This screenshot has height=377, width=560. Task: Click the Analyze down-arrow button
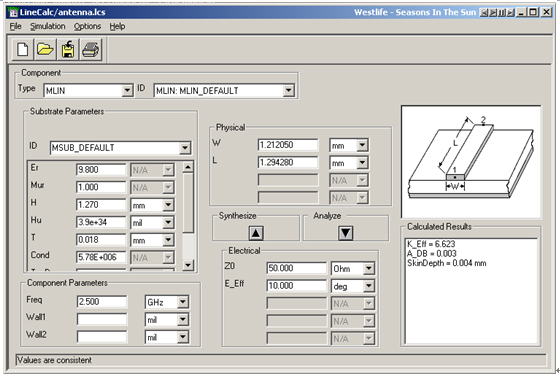tap(345, 233)
